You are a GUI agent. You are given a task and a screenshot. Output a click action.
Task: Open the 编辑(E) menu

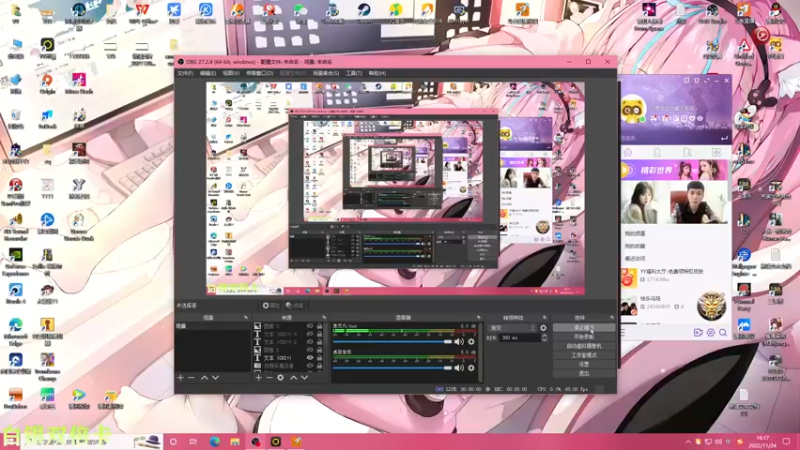(208, 73)
